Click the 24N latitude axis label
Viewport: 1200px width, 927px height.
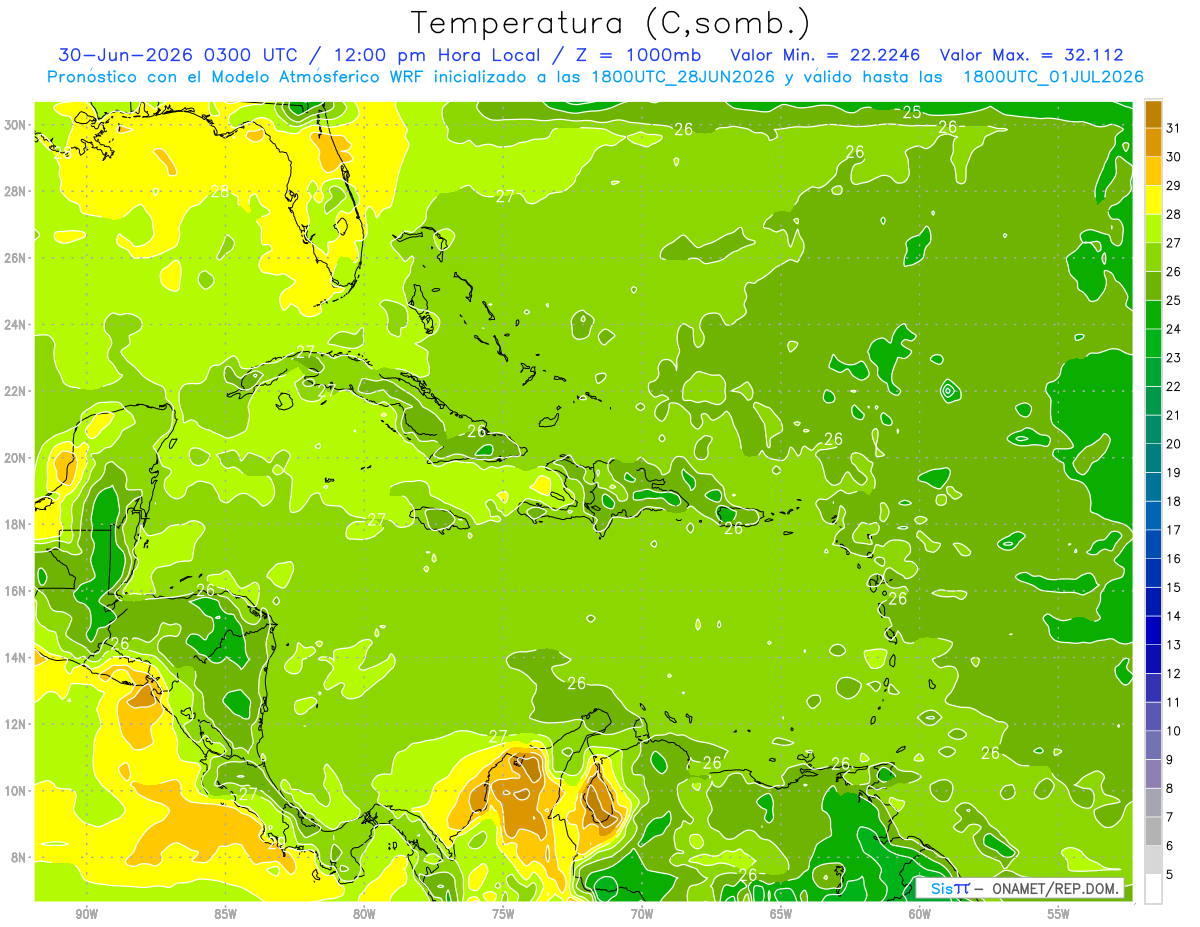click(16, 325)
